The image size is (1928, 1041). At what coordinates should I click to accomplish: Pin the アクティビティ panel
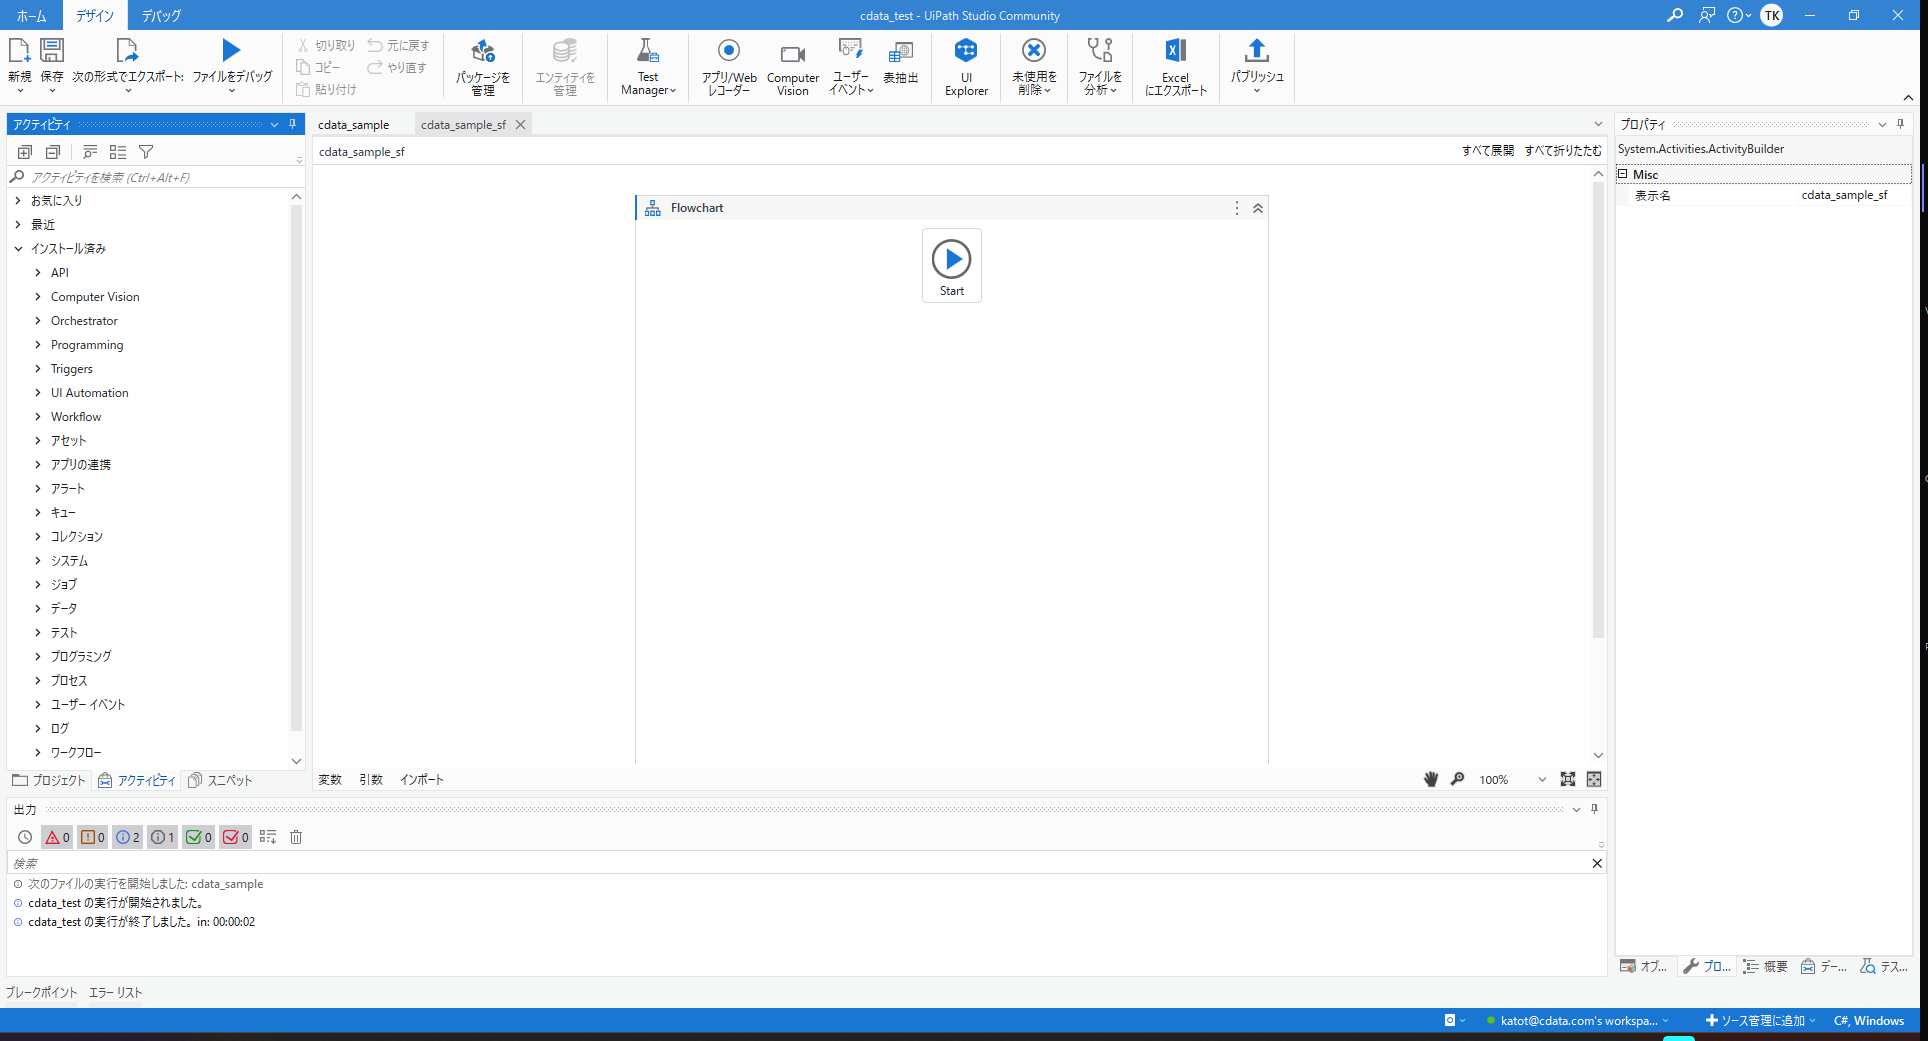[292, 124]
